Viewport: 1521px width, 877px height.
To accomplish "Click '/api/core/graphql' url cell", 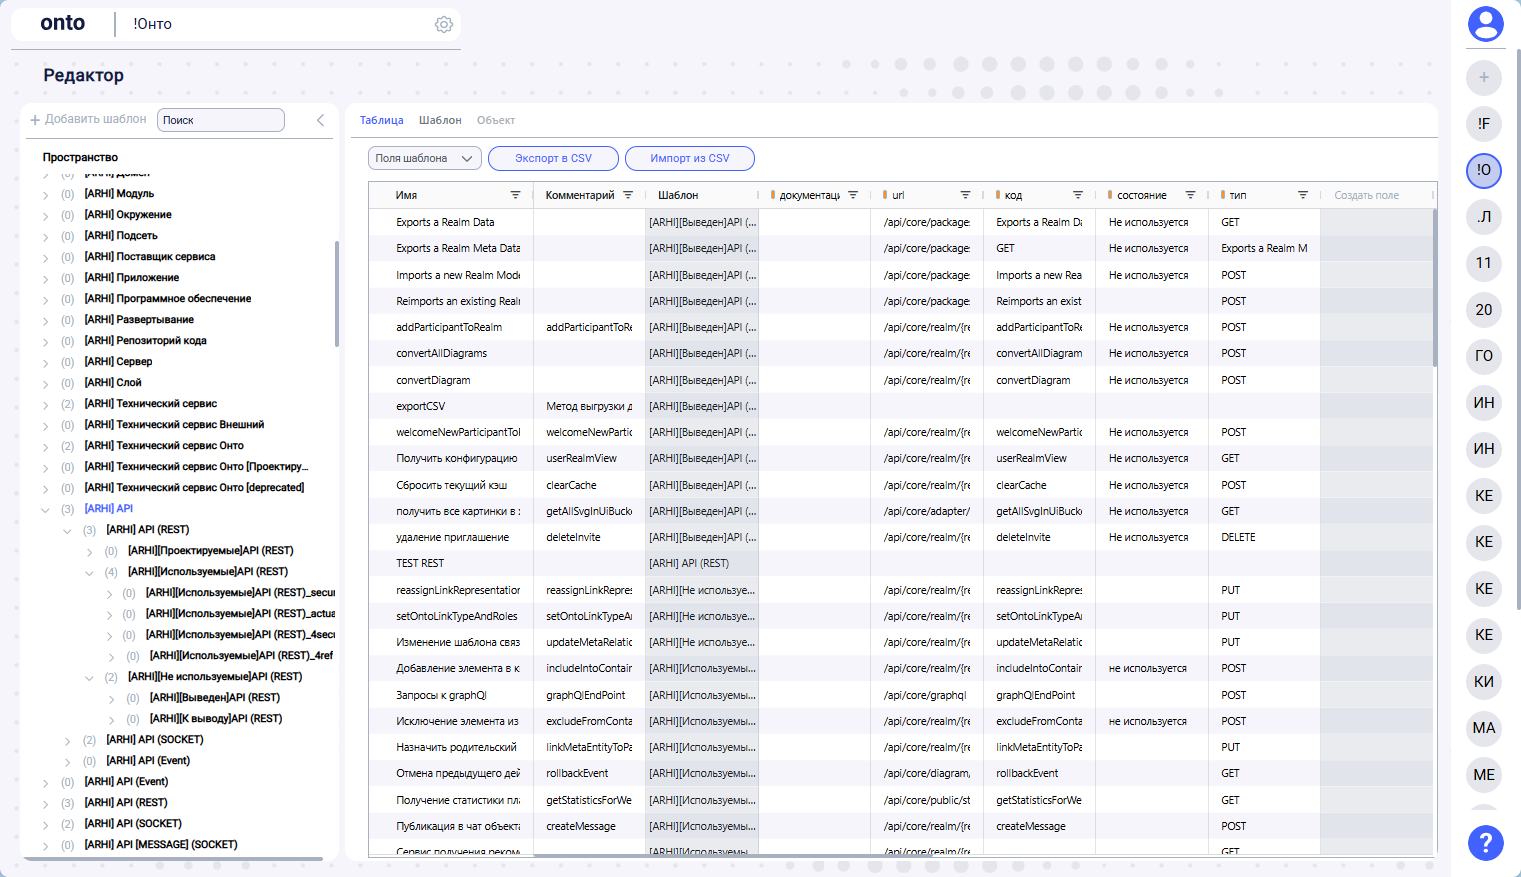I will tap(925, 695).
